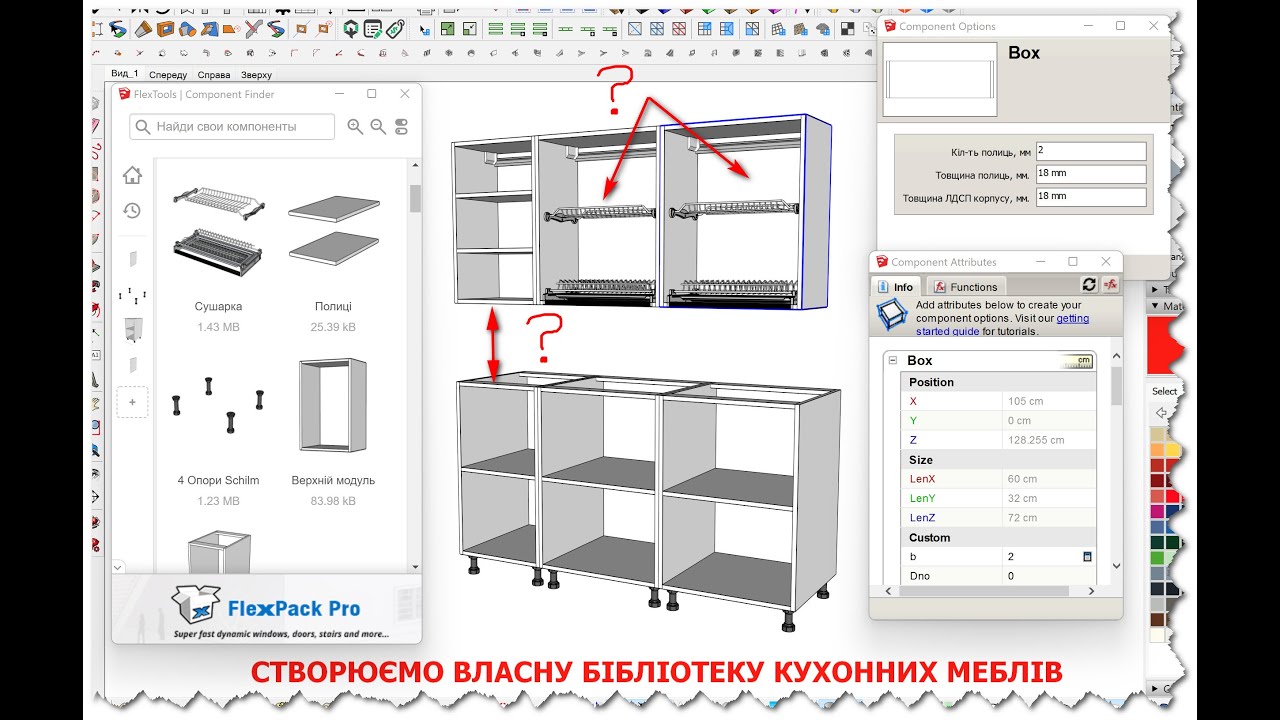This screenshot has width=1280, height=720.
Task: Zoom in thumbnails with magnifier plus icon
Action: [x=355, y=126]
